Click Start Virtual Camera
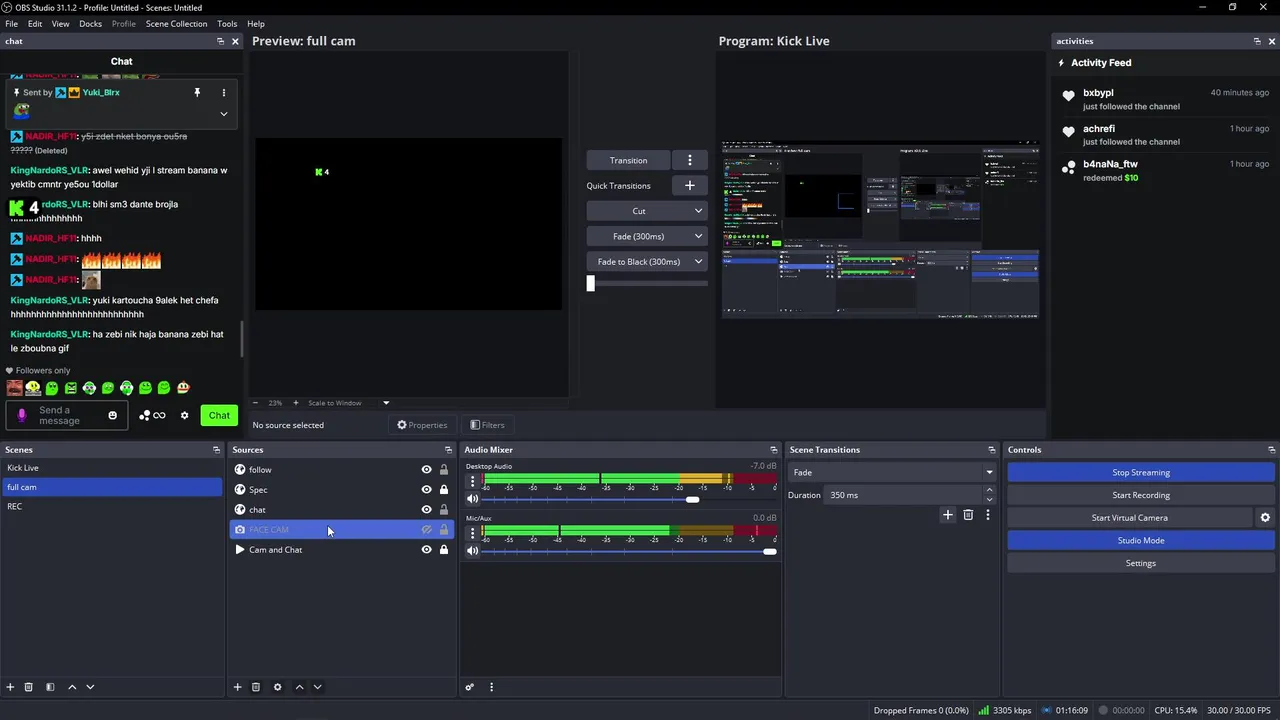The height and width of the screenshot is (720, 1280). coord(1130,518)
